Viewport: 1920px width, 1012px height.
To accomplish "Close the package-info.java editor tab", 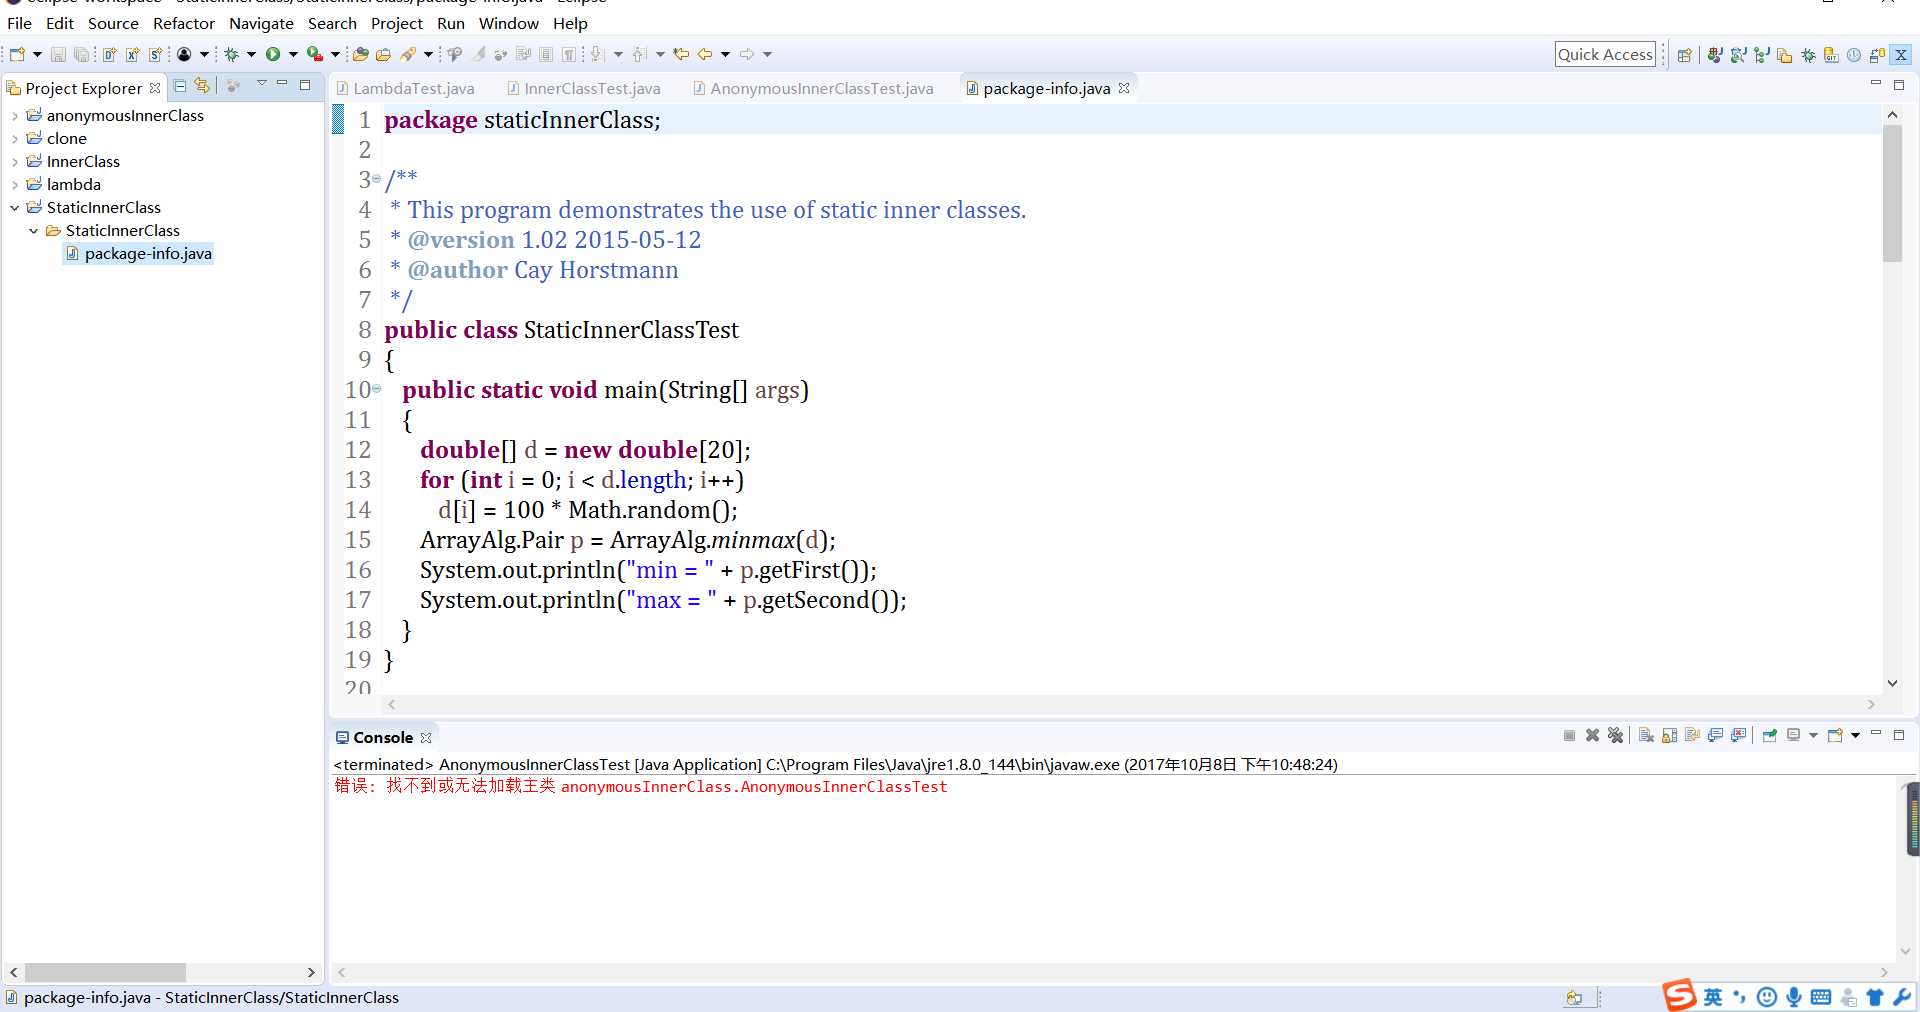I will coord(1124,88).
